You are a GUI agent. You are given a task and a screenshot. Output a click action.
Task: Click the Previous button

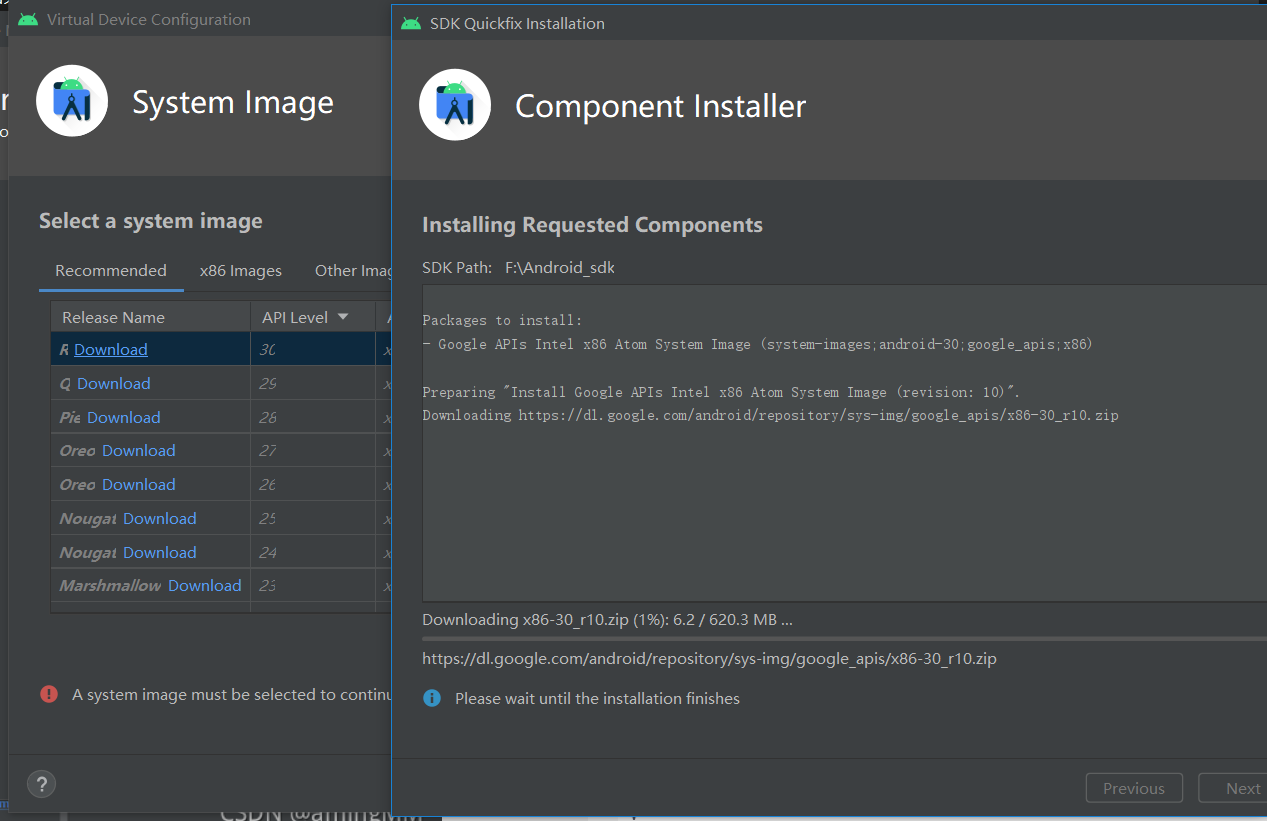(1134, 788)
